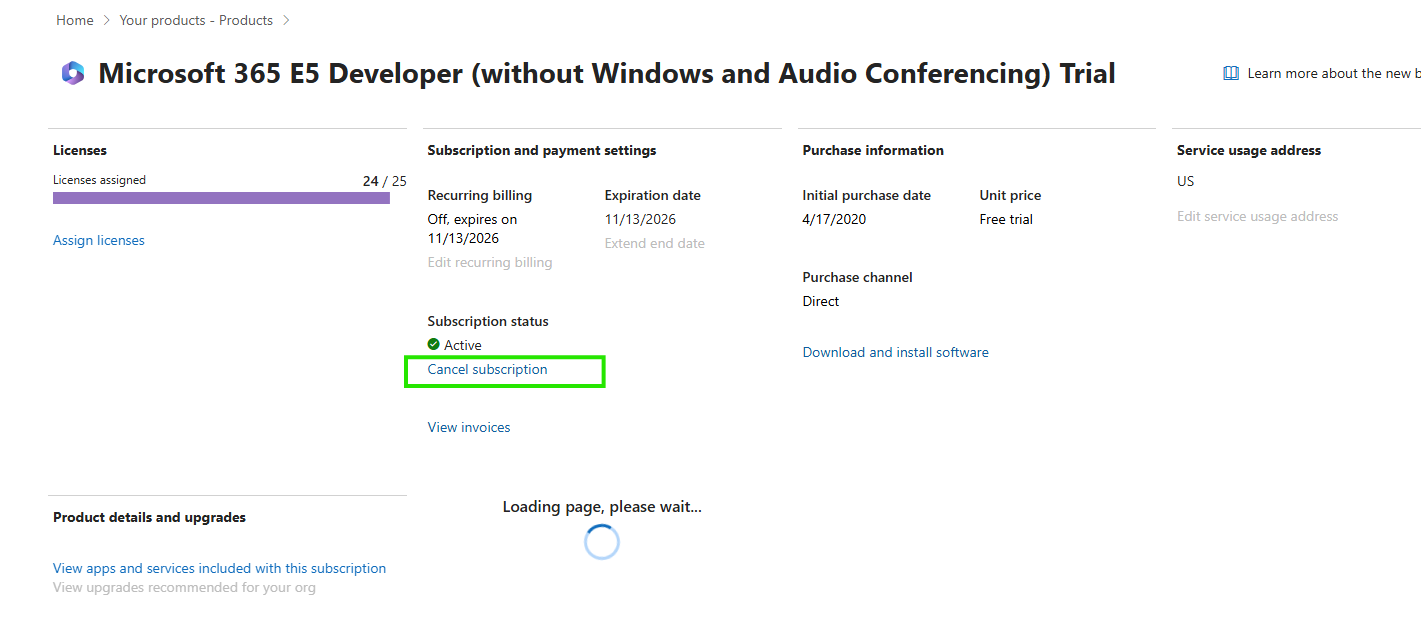Go to Home in the breadcrumb

[x=75, y=20]
